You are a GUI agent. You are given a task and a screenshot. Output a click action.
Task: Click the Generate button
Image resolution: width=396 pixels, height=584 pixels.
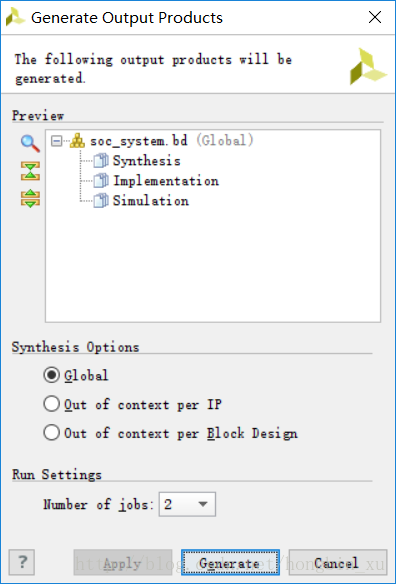click(230, 562)
